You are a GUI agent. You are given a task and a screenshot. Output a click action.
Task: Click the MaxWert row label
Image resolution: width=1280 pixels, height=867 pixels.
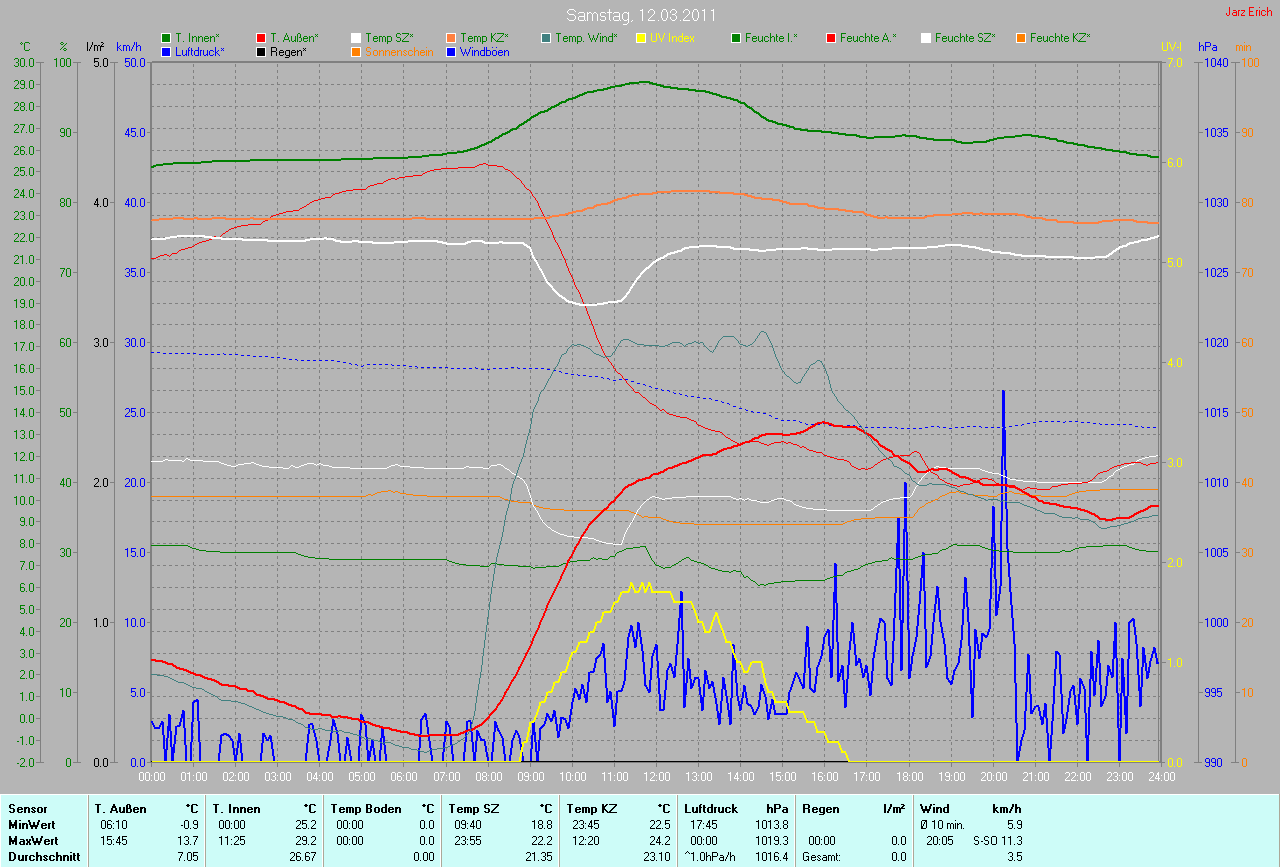tap(33, 841)
